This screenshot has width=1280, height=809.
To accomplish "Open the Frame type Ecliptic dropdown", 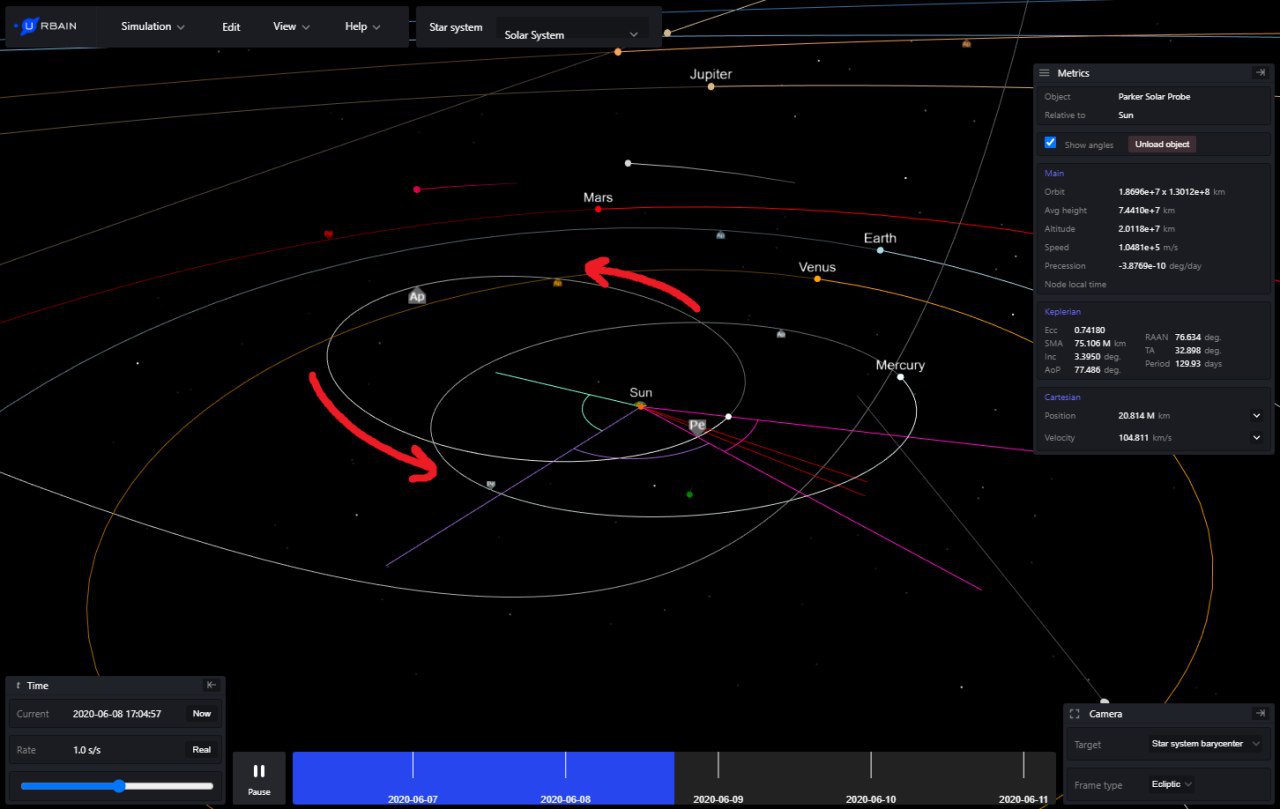I will point(1171,785).
